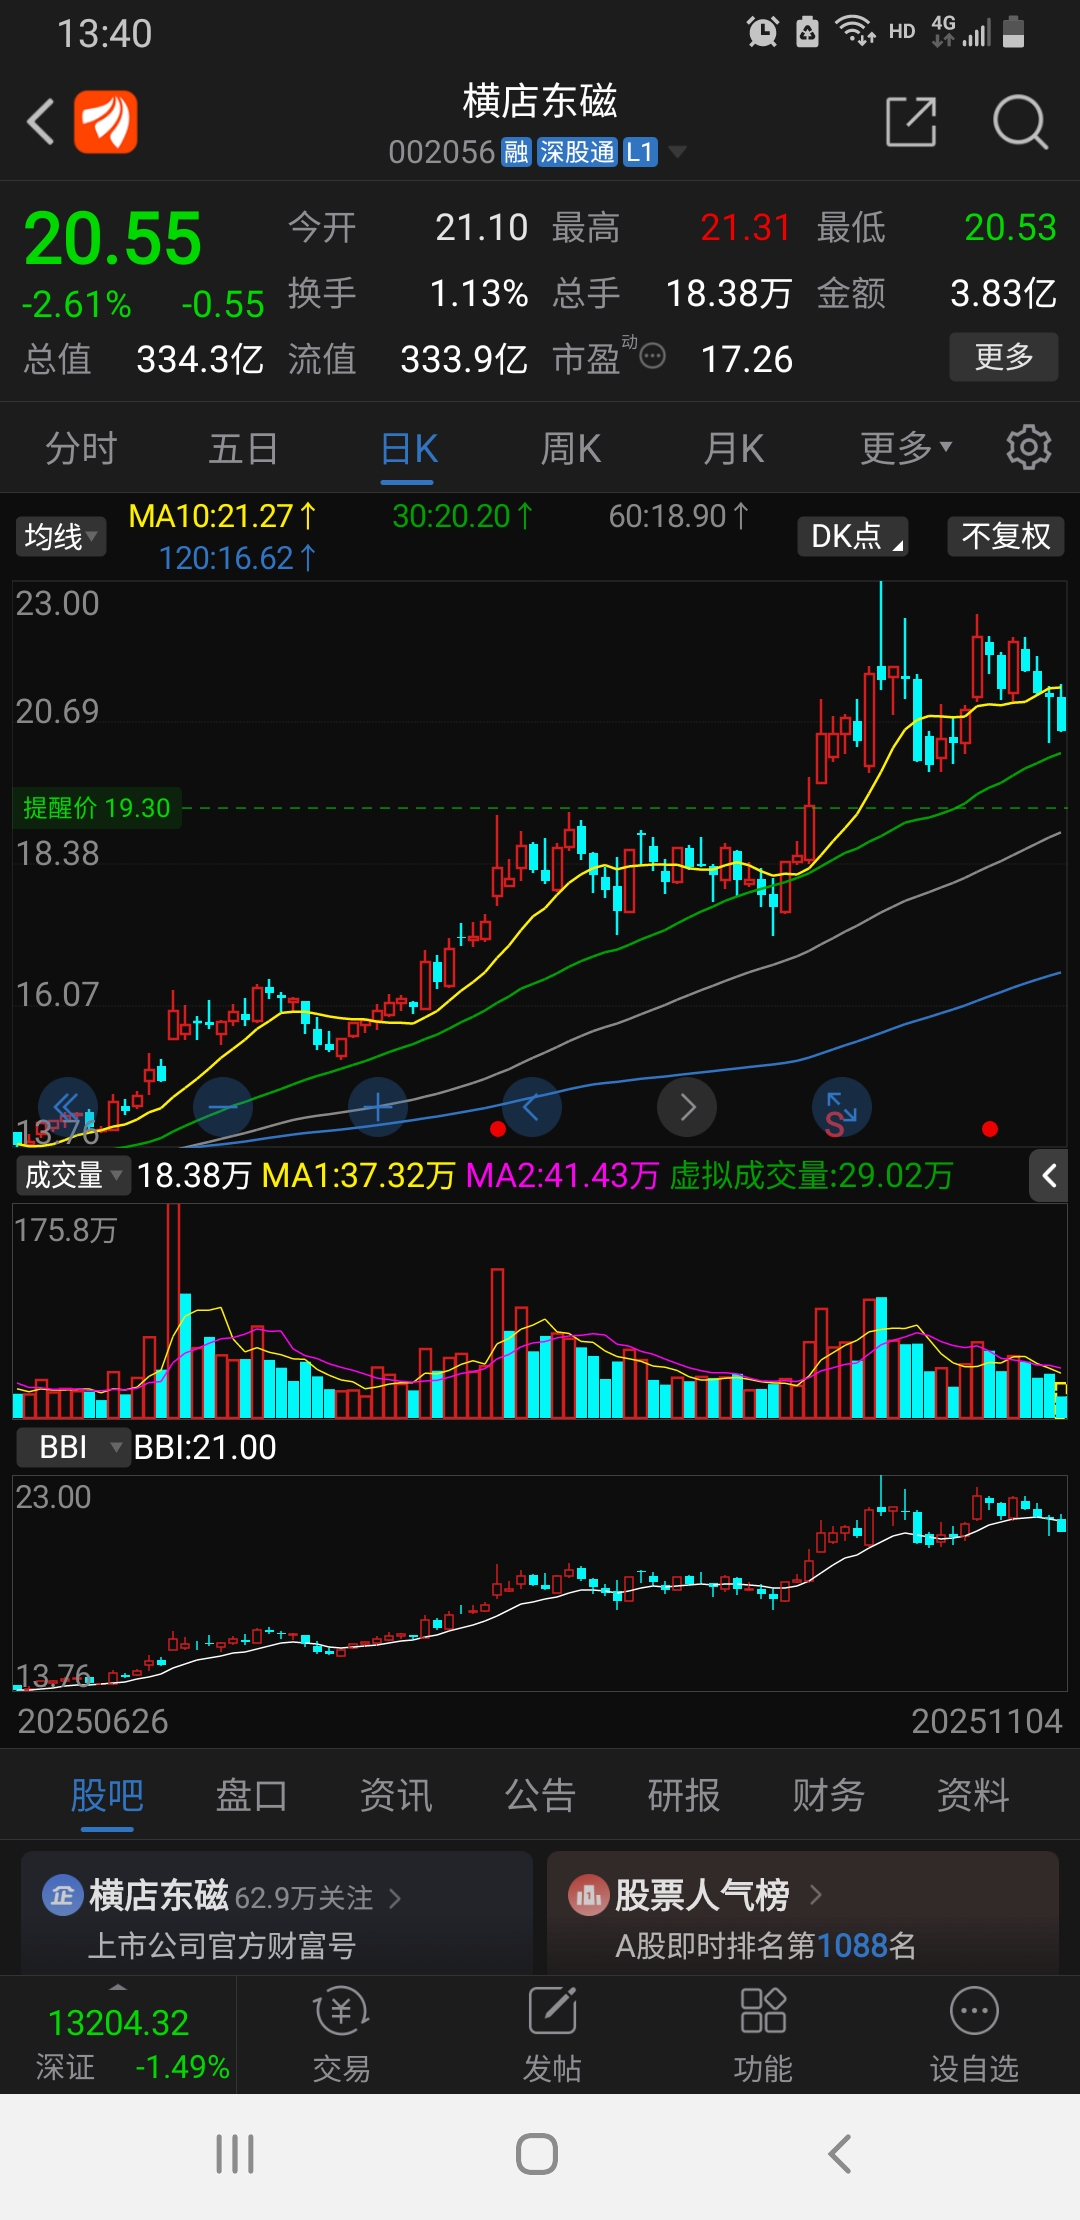Tap the volume bar chart panel
This screenshot has width=1080, height=2220.
tap(540, 1311)
